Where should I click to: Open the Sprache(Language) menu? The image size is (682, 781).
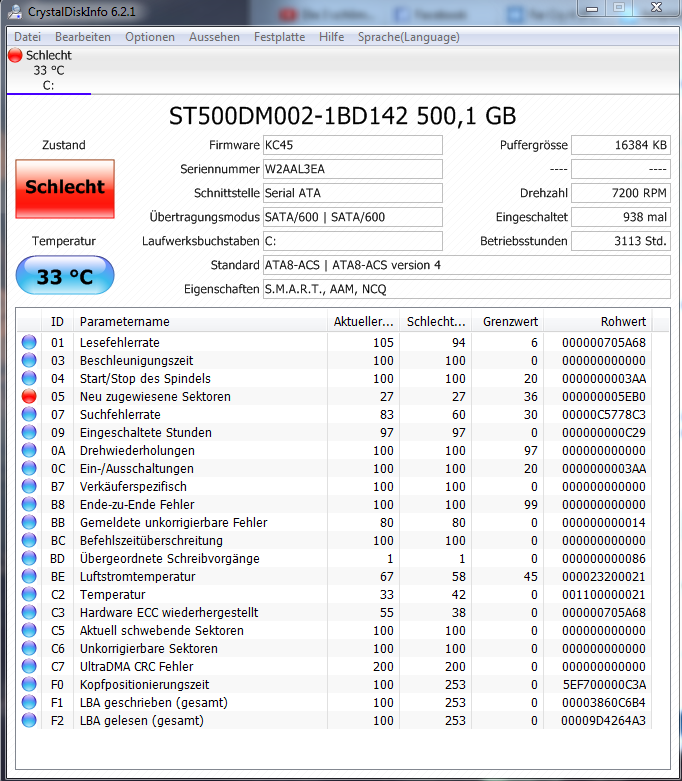[409, 37]
